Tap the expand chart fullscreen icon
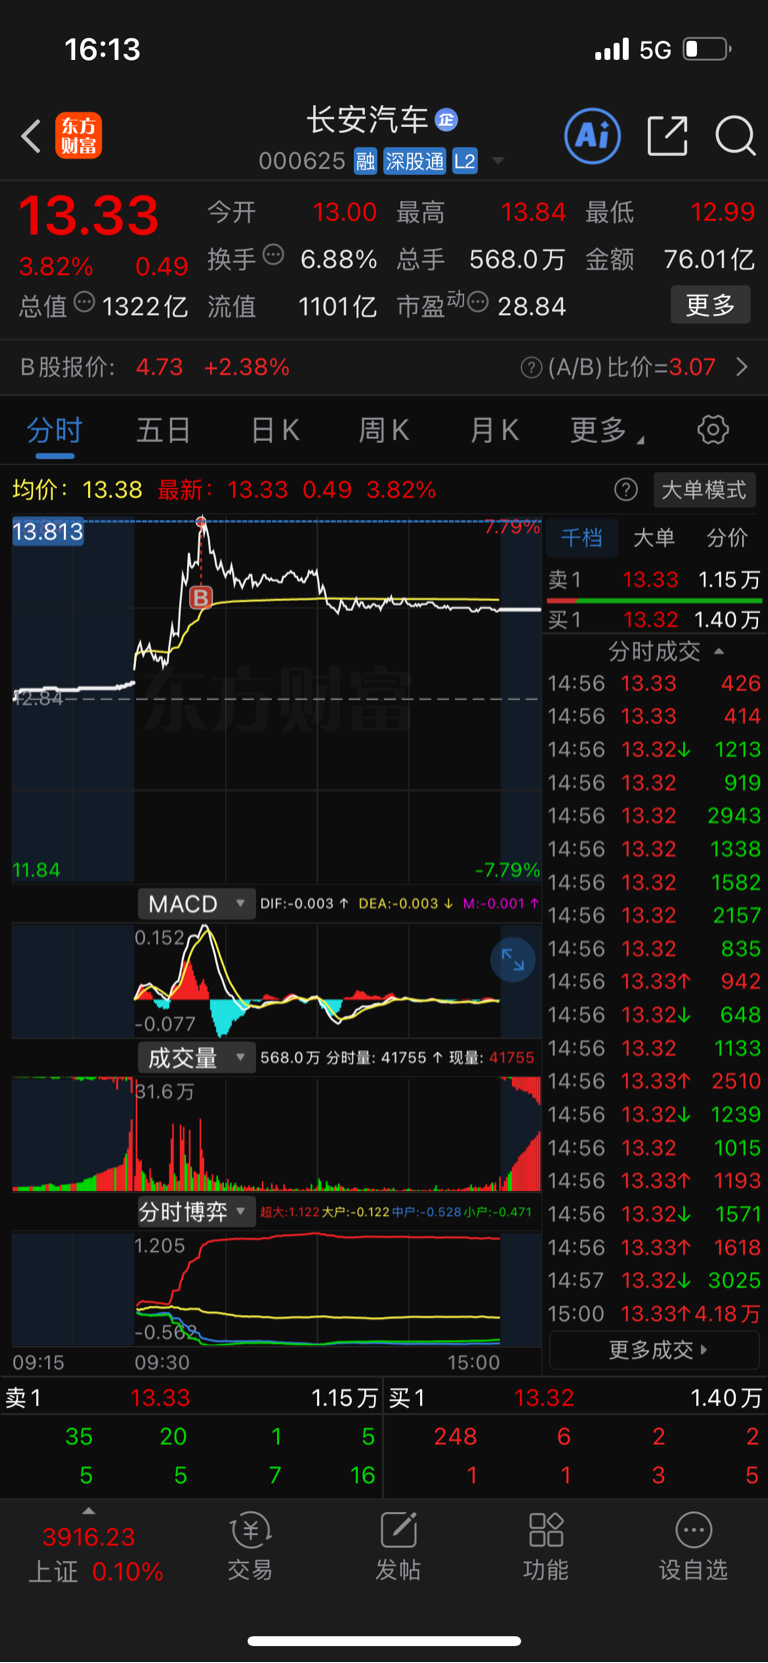Screen dimensions: 768x1663 coord(513,960)
